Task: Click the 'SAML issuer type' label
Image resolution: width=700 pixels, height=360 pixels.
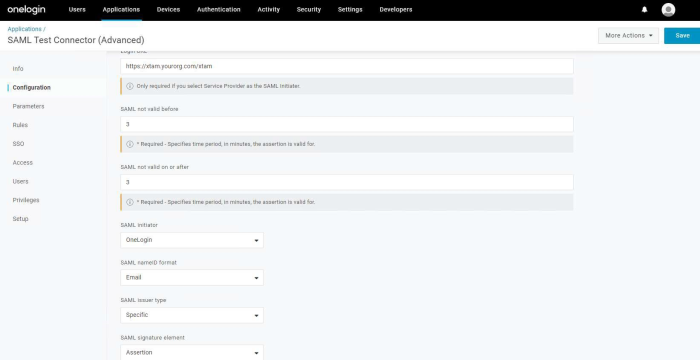Action: (x=143, y=300)
